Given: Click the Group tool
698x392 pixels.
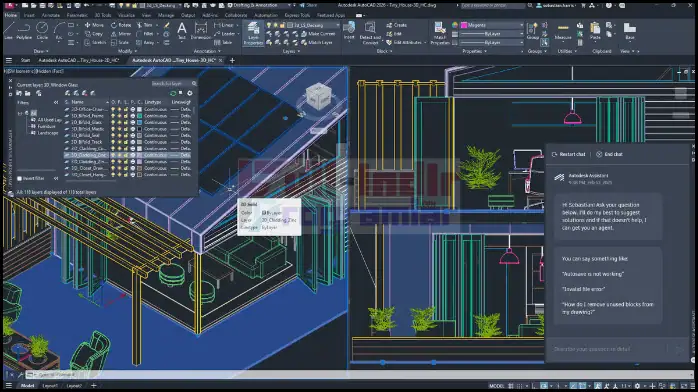Looking at the screenshot, I should (x=532, y=31).
